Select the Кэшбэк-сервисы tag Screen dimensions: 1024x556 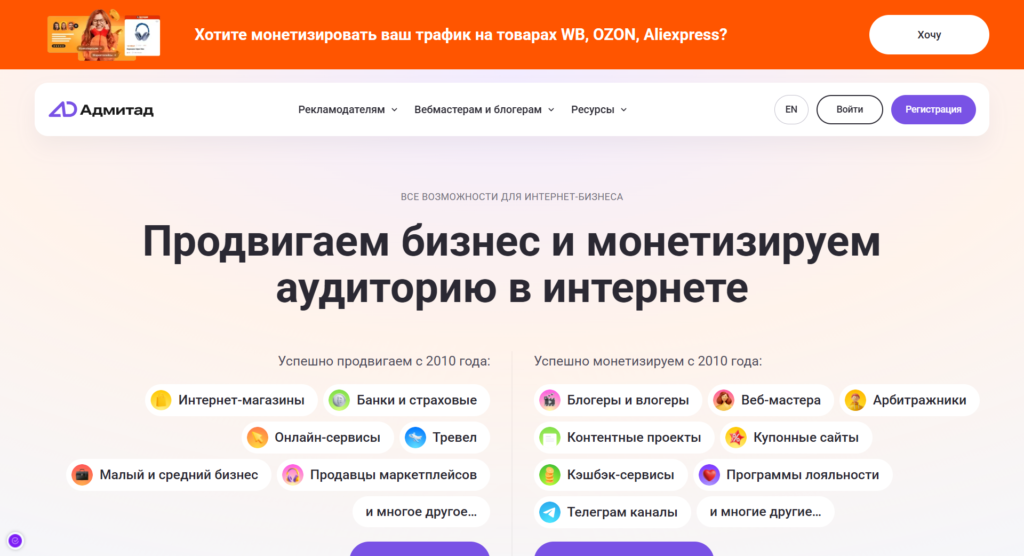611,474
